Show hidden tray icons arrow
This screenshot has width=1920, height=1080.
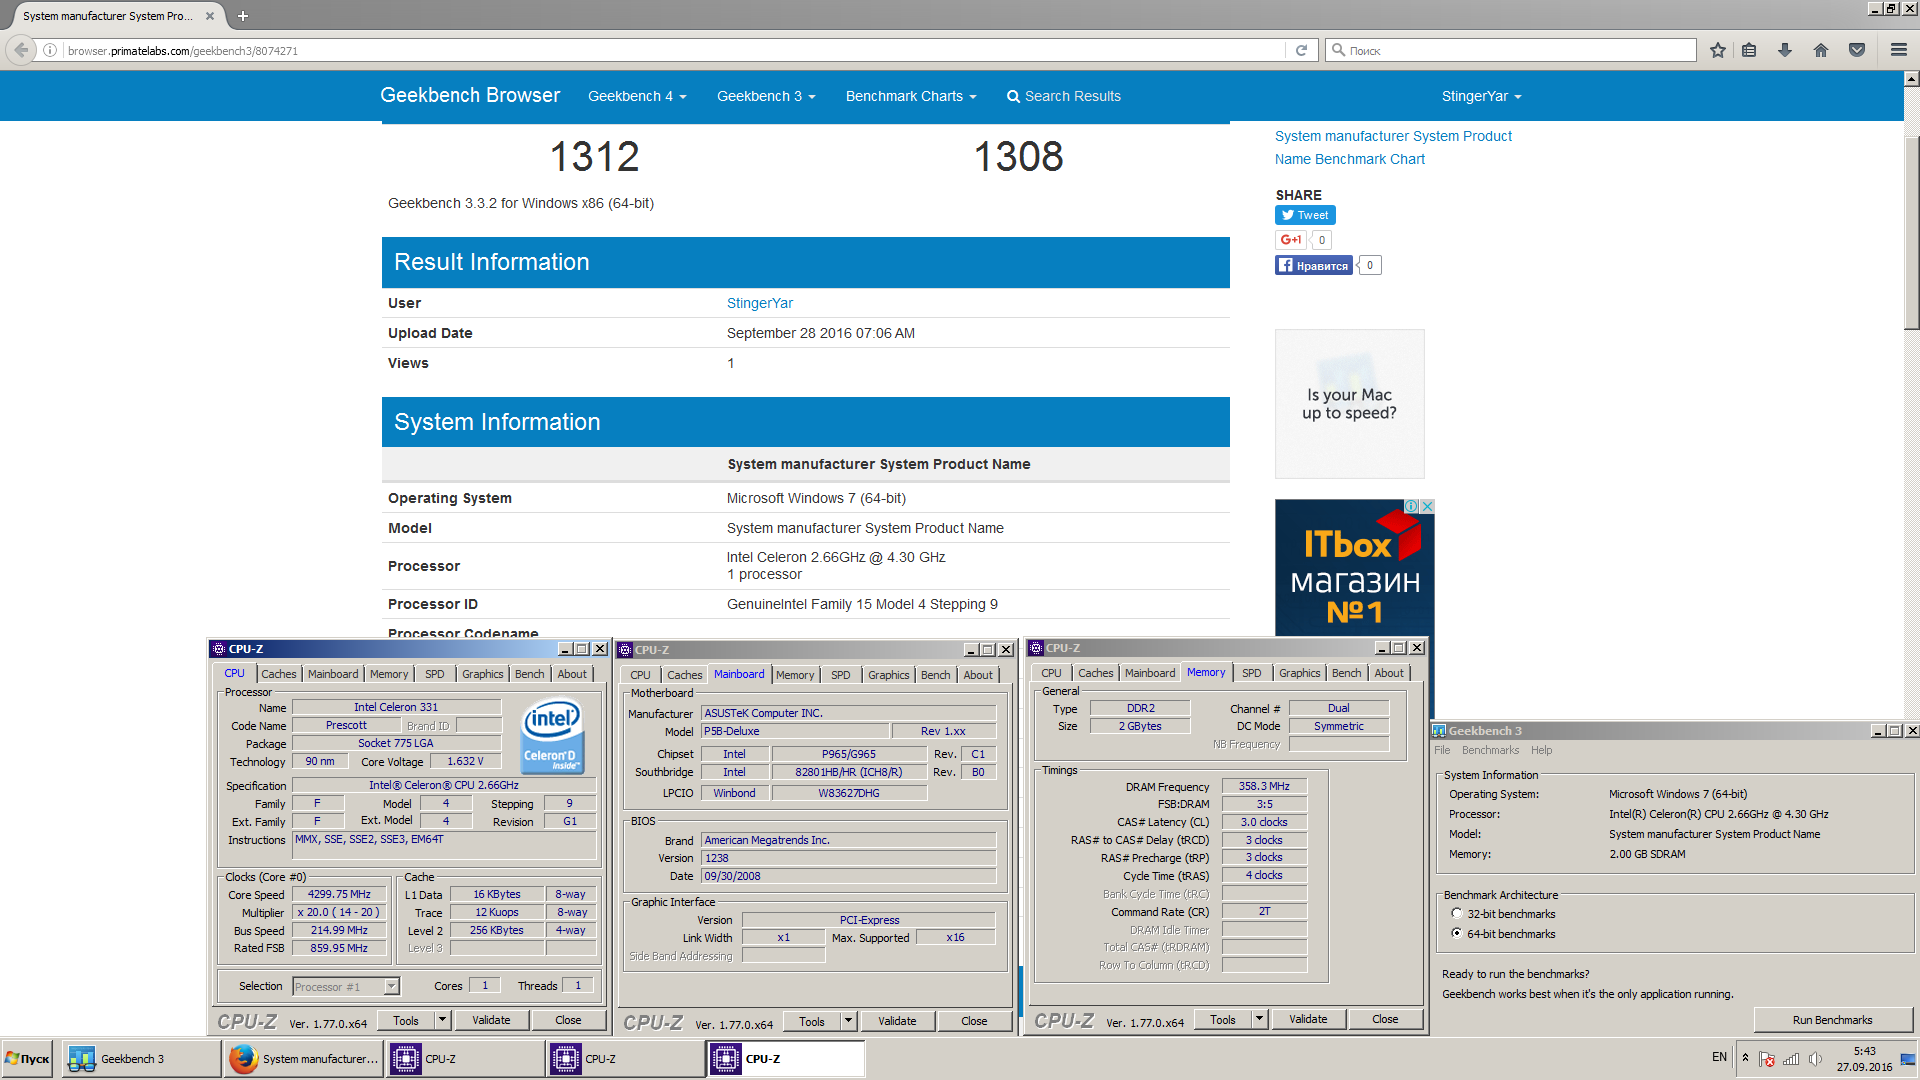pos(1746,1058)
